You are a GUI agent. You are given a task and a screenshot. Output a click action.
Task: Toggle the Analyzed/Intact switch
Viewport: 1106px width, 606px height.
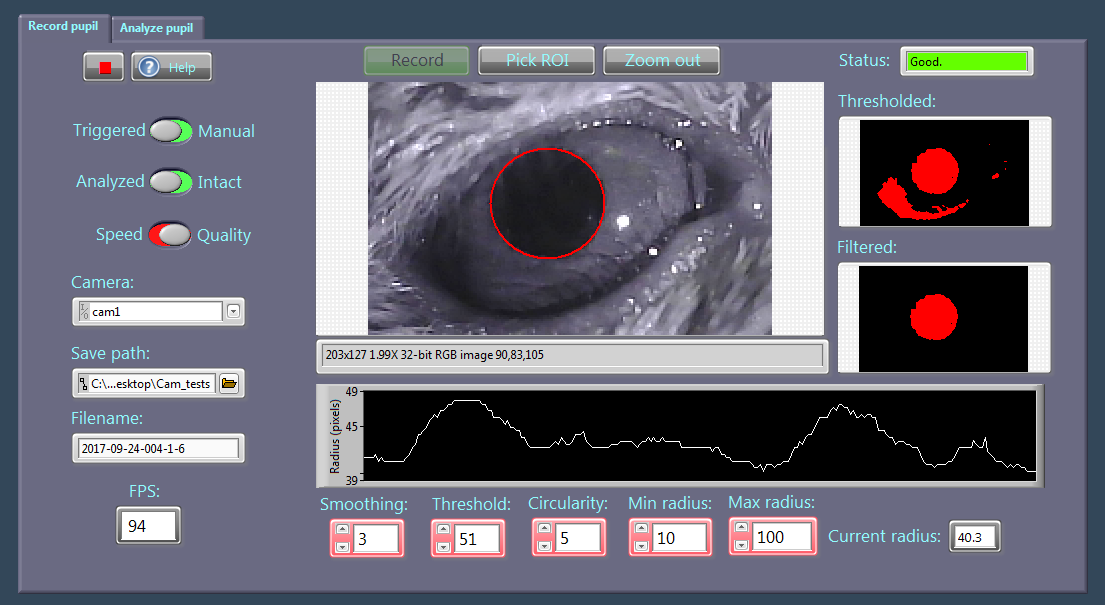click(171, 182)
